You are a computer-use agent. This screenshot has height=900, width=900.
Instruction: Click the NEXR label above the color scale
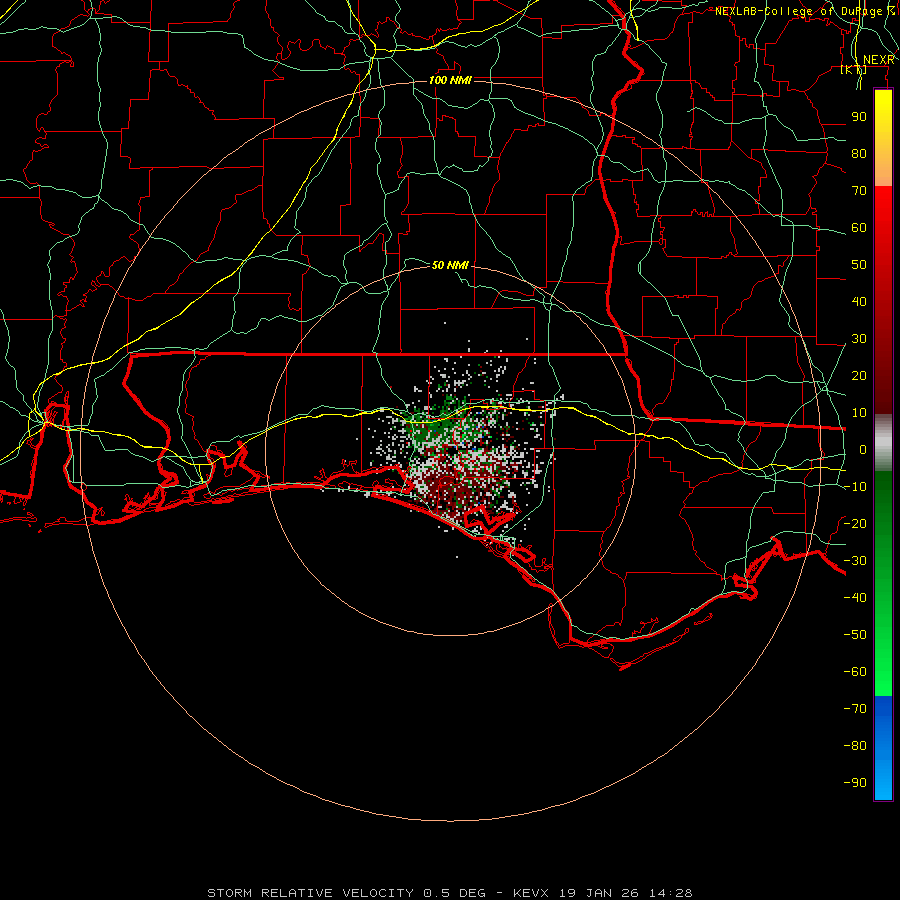(x=878, y=60)
